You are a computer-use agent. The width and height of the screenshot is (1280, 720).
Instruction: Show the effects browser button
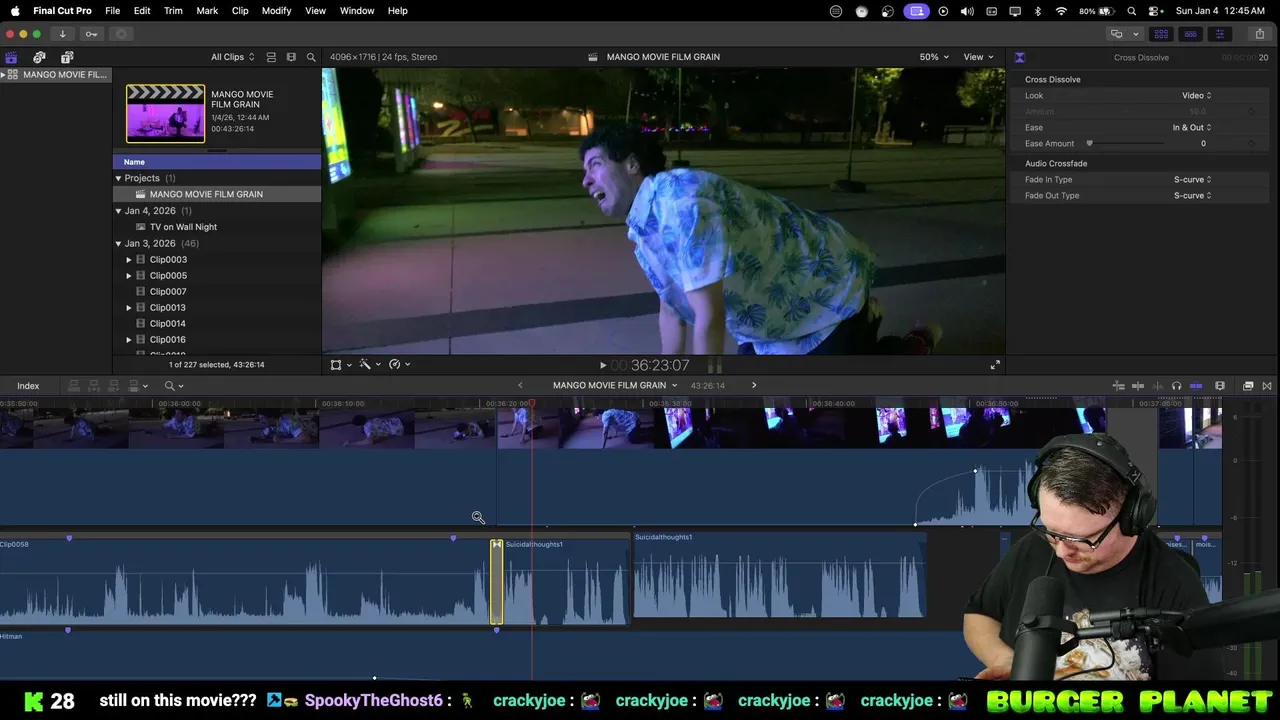(x=1248, y=386)
